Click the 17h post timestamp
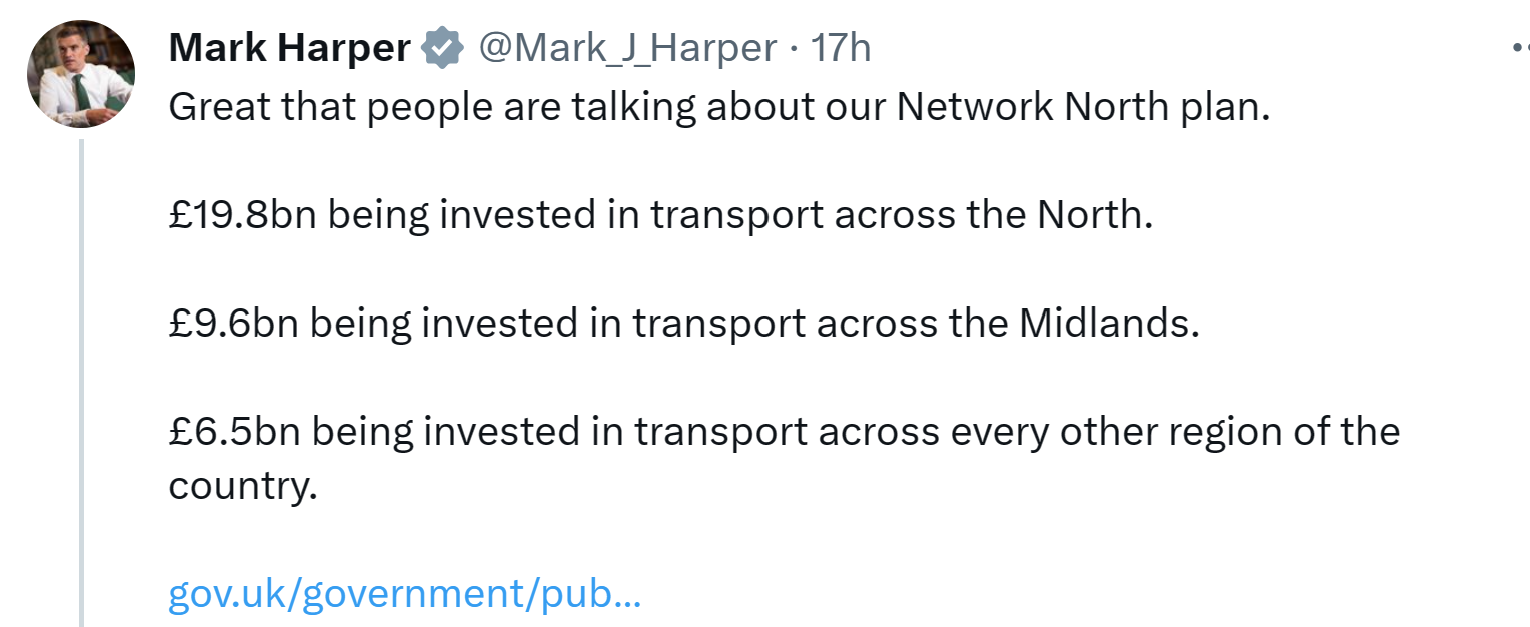 coord(840,48)
